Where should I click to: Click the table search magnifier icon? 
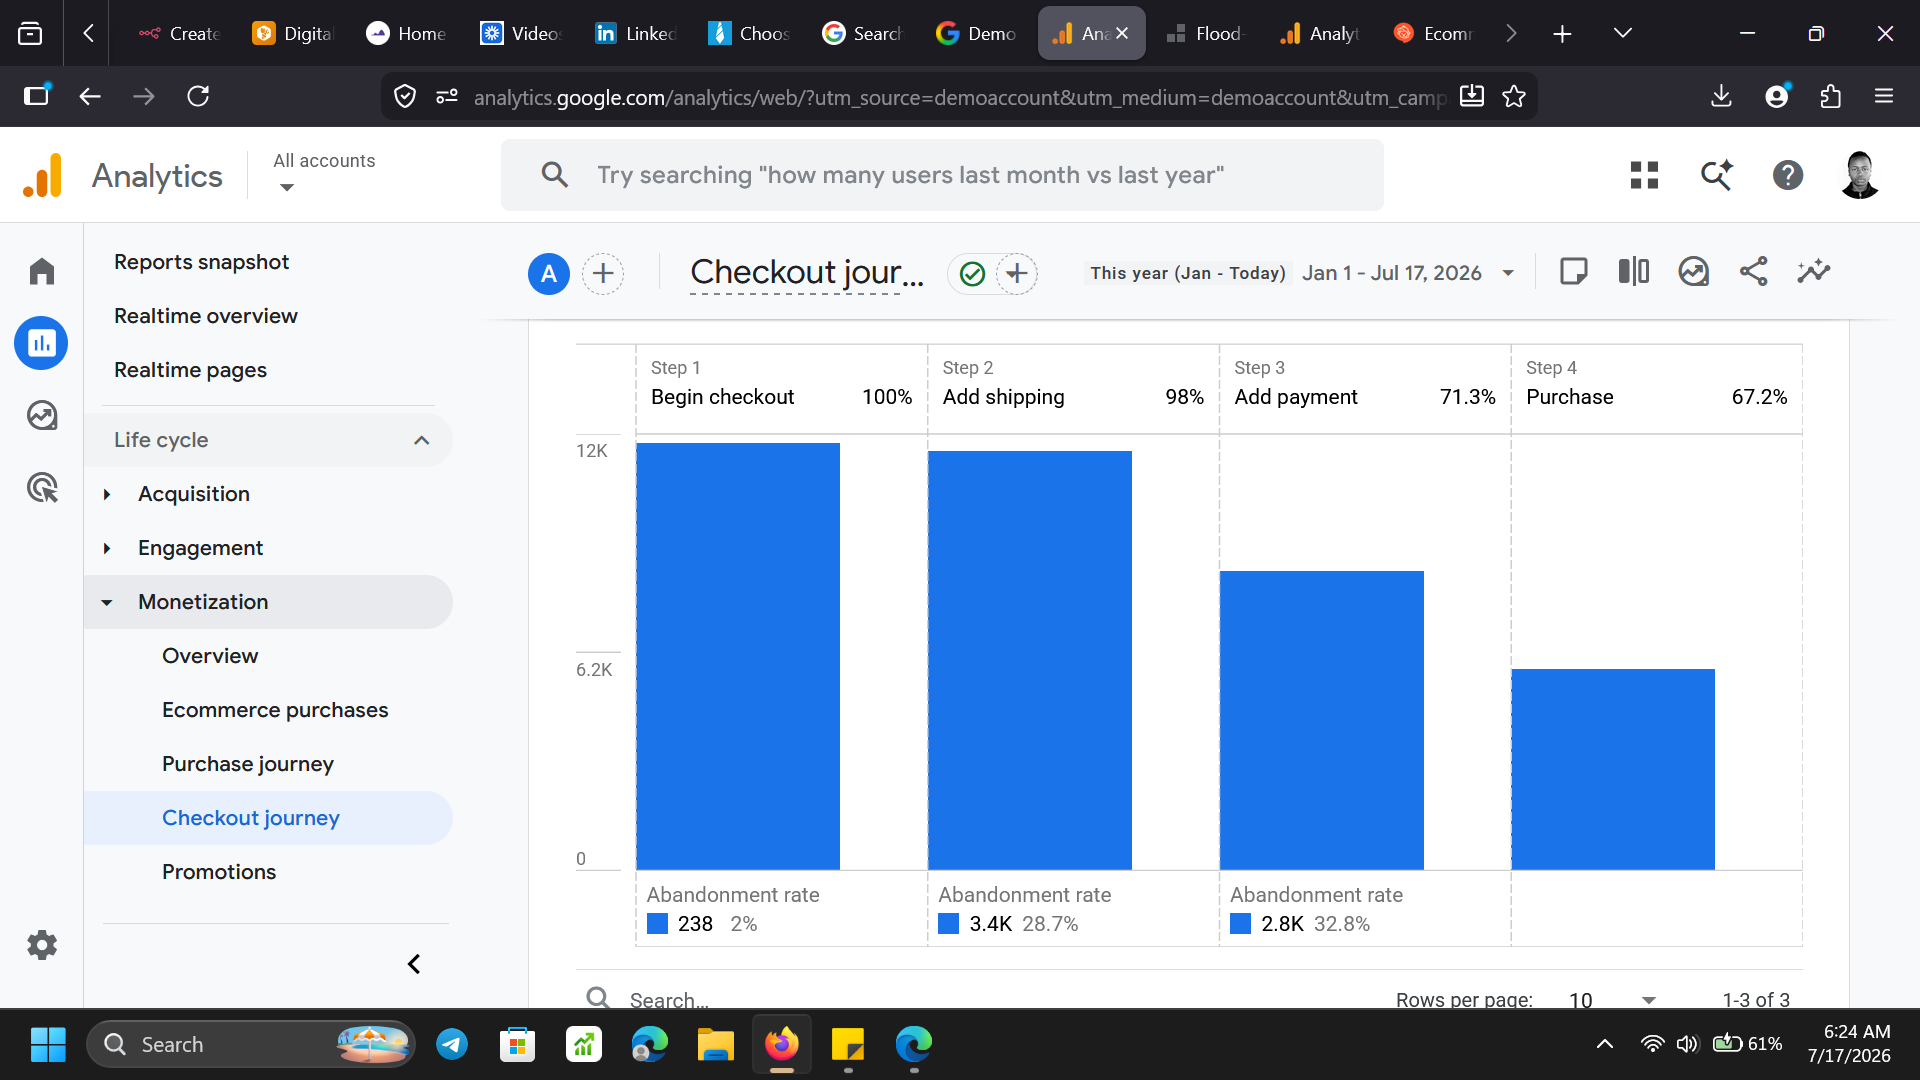click(598, 997)
